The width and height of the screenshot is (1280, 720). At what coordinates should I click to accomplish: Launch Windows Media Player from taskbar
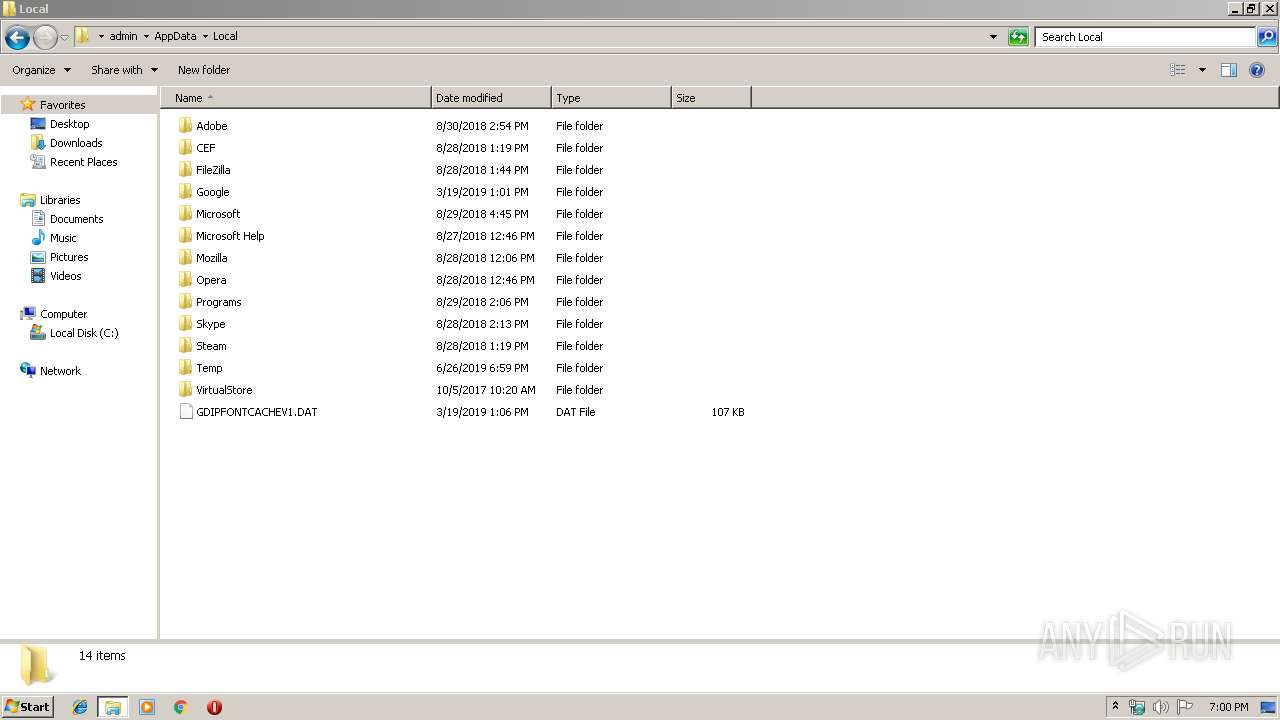[147, 707]
